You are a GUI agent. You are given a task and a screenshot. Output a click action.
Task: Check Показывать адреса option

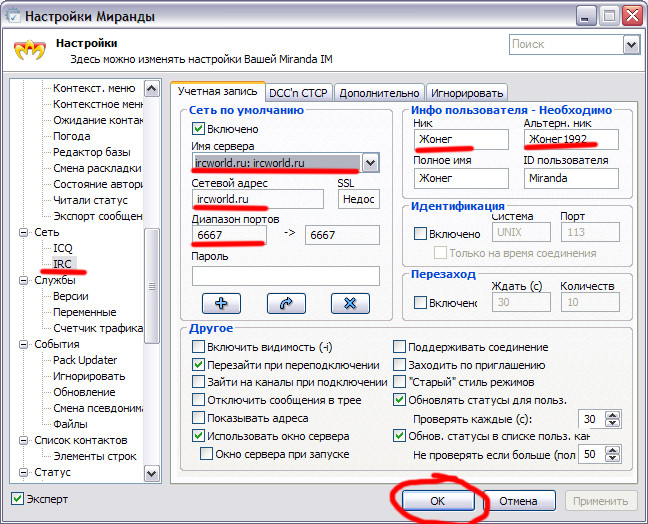click(198, 418)
